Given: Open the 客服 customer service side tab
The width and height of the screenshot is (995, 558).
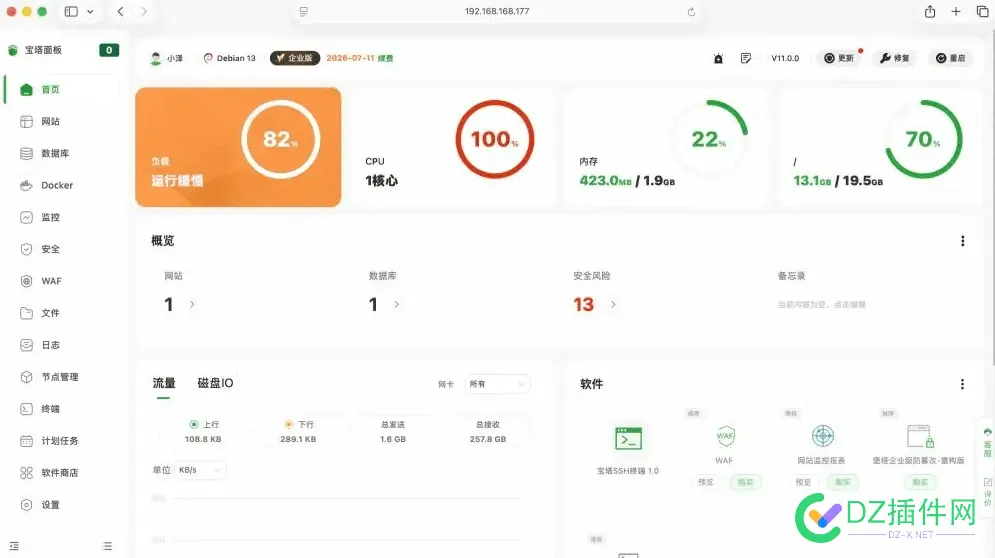Looking at the screenshot, I should (987, 442).
